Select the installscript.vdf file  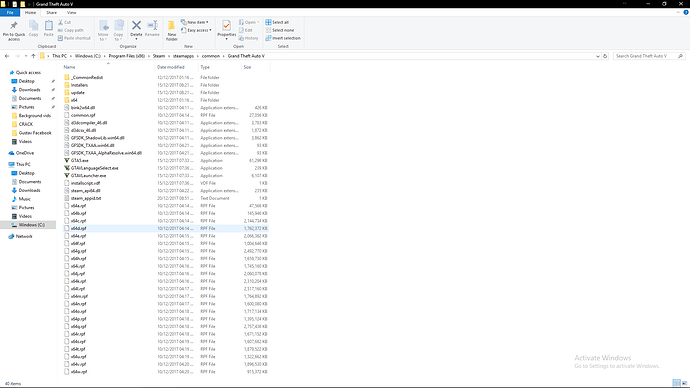85,183
